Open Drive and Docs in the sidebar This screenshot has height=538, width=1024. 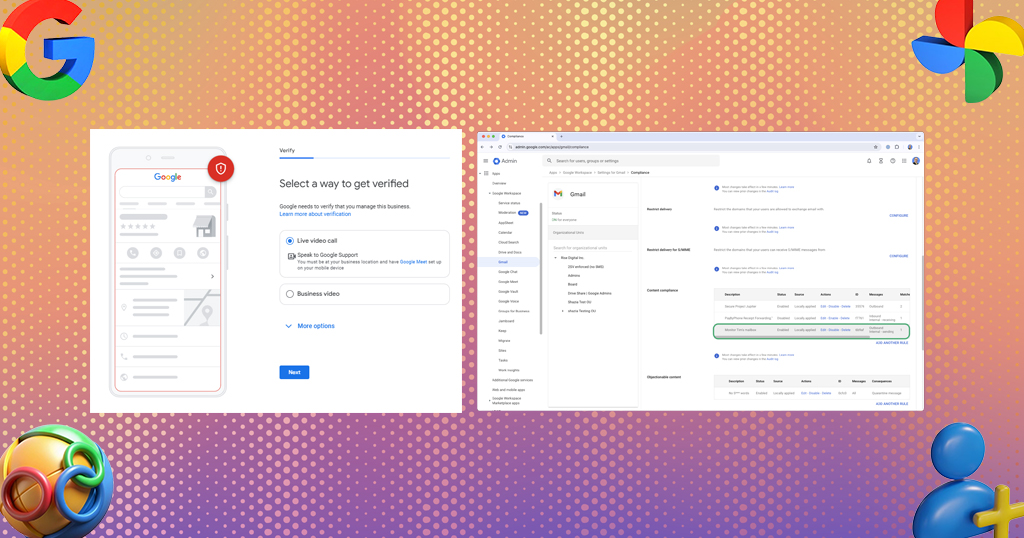click(510, 252)
